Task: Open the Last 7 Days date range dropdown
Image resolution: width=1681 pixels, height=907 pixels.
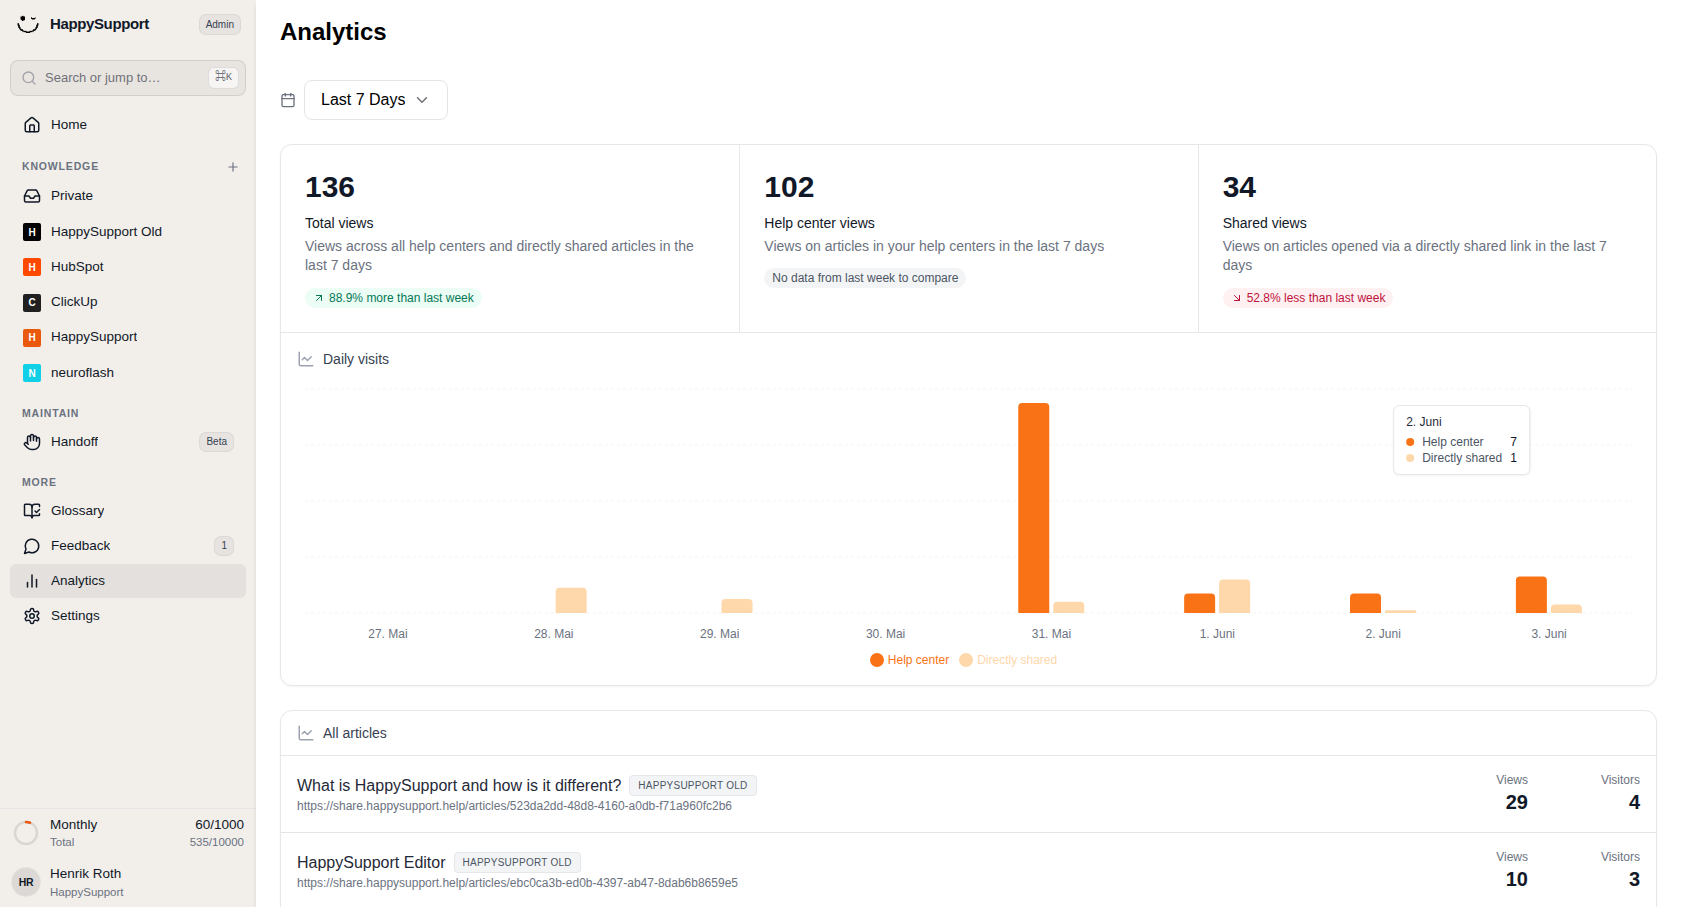Action: pyautogui.click(x=376, y=100)
